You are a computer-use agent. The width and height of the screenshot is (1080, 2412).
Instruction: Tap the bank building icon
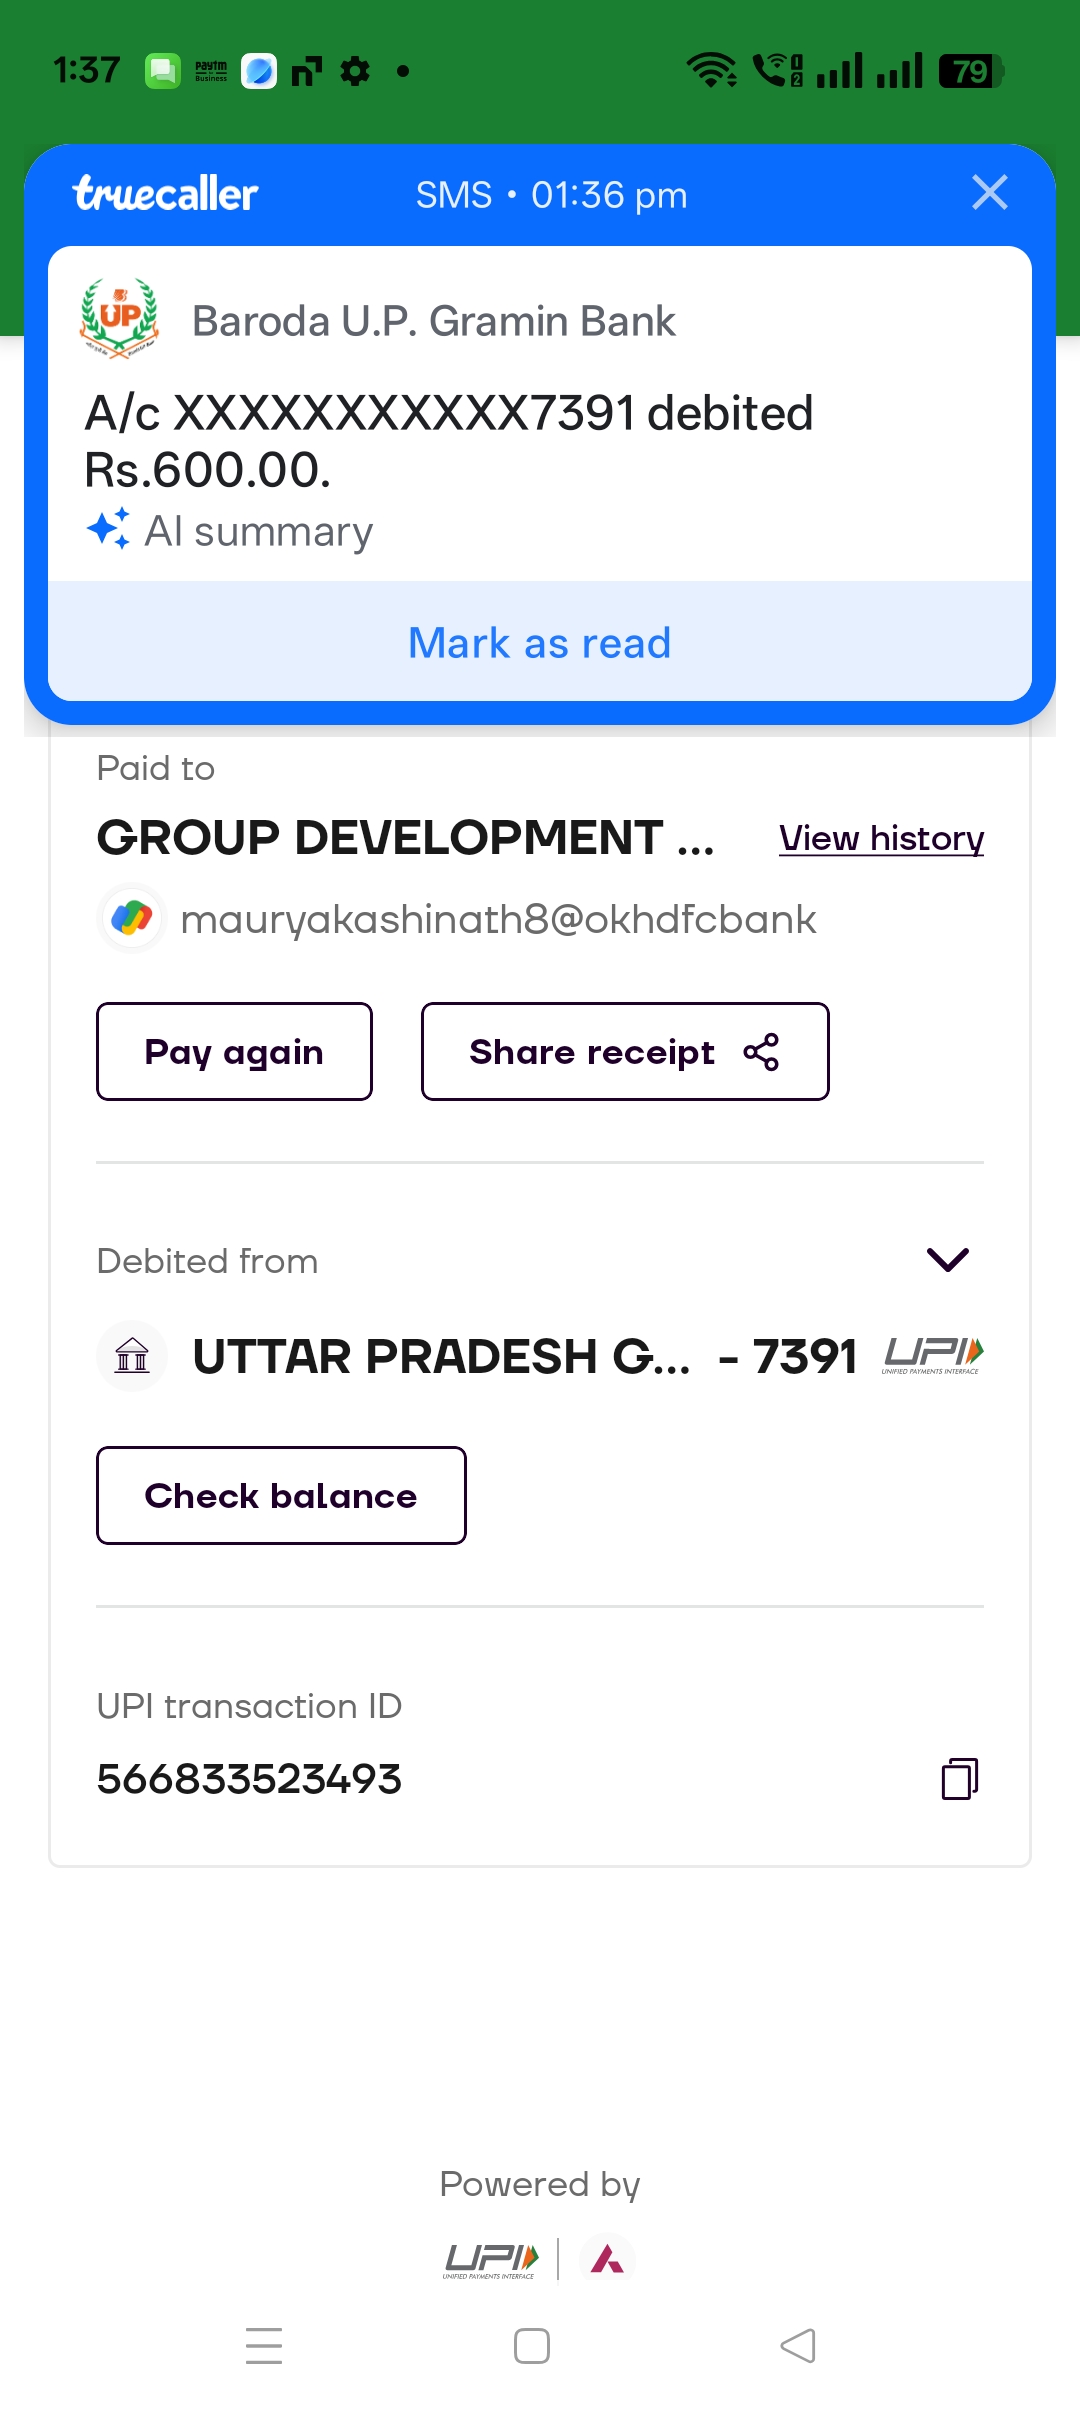pos(132,1356)
